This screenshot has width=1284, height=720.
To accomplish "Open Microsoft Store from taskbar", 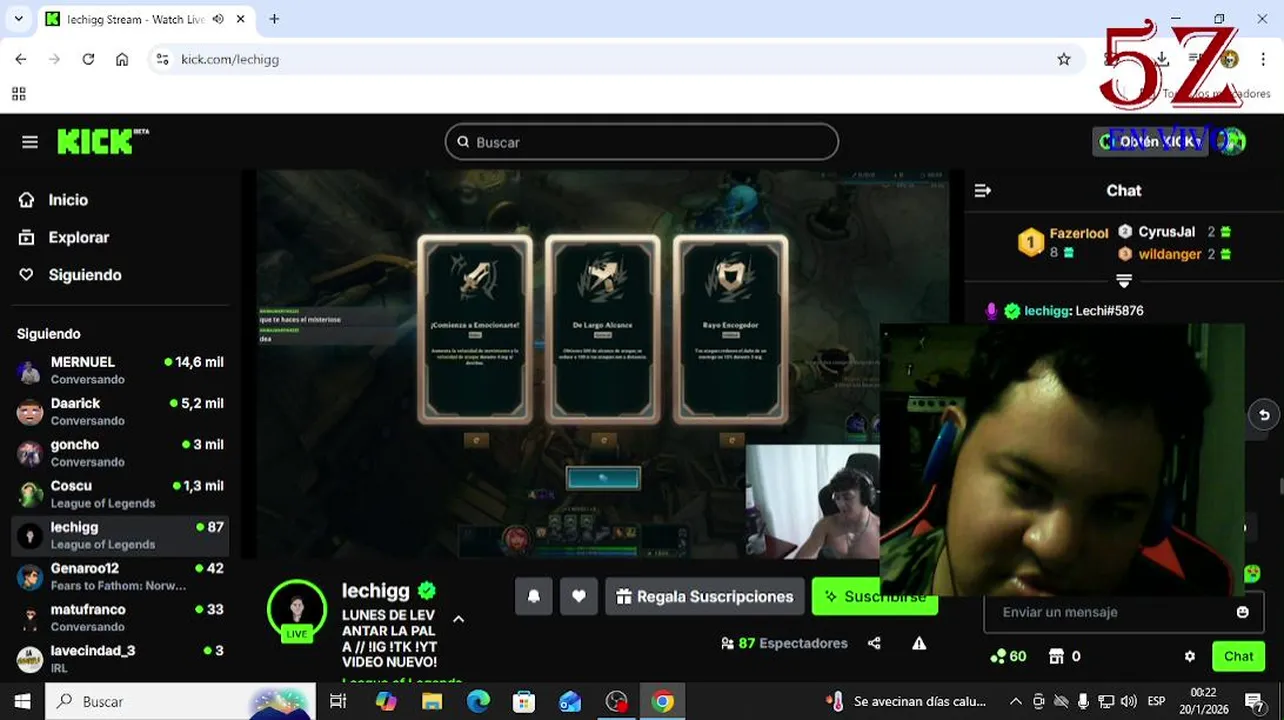I will point(524,701).
